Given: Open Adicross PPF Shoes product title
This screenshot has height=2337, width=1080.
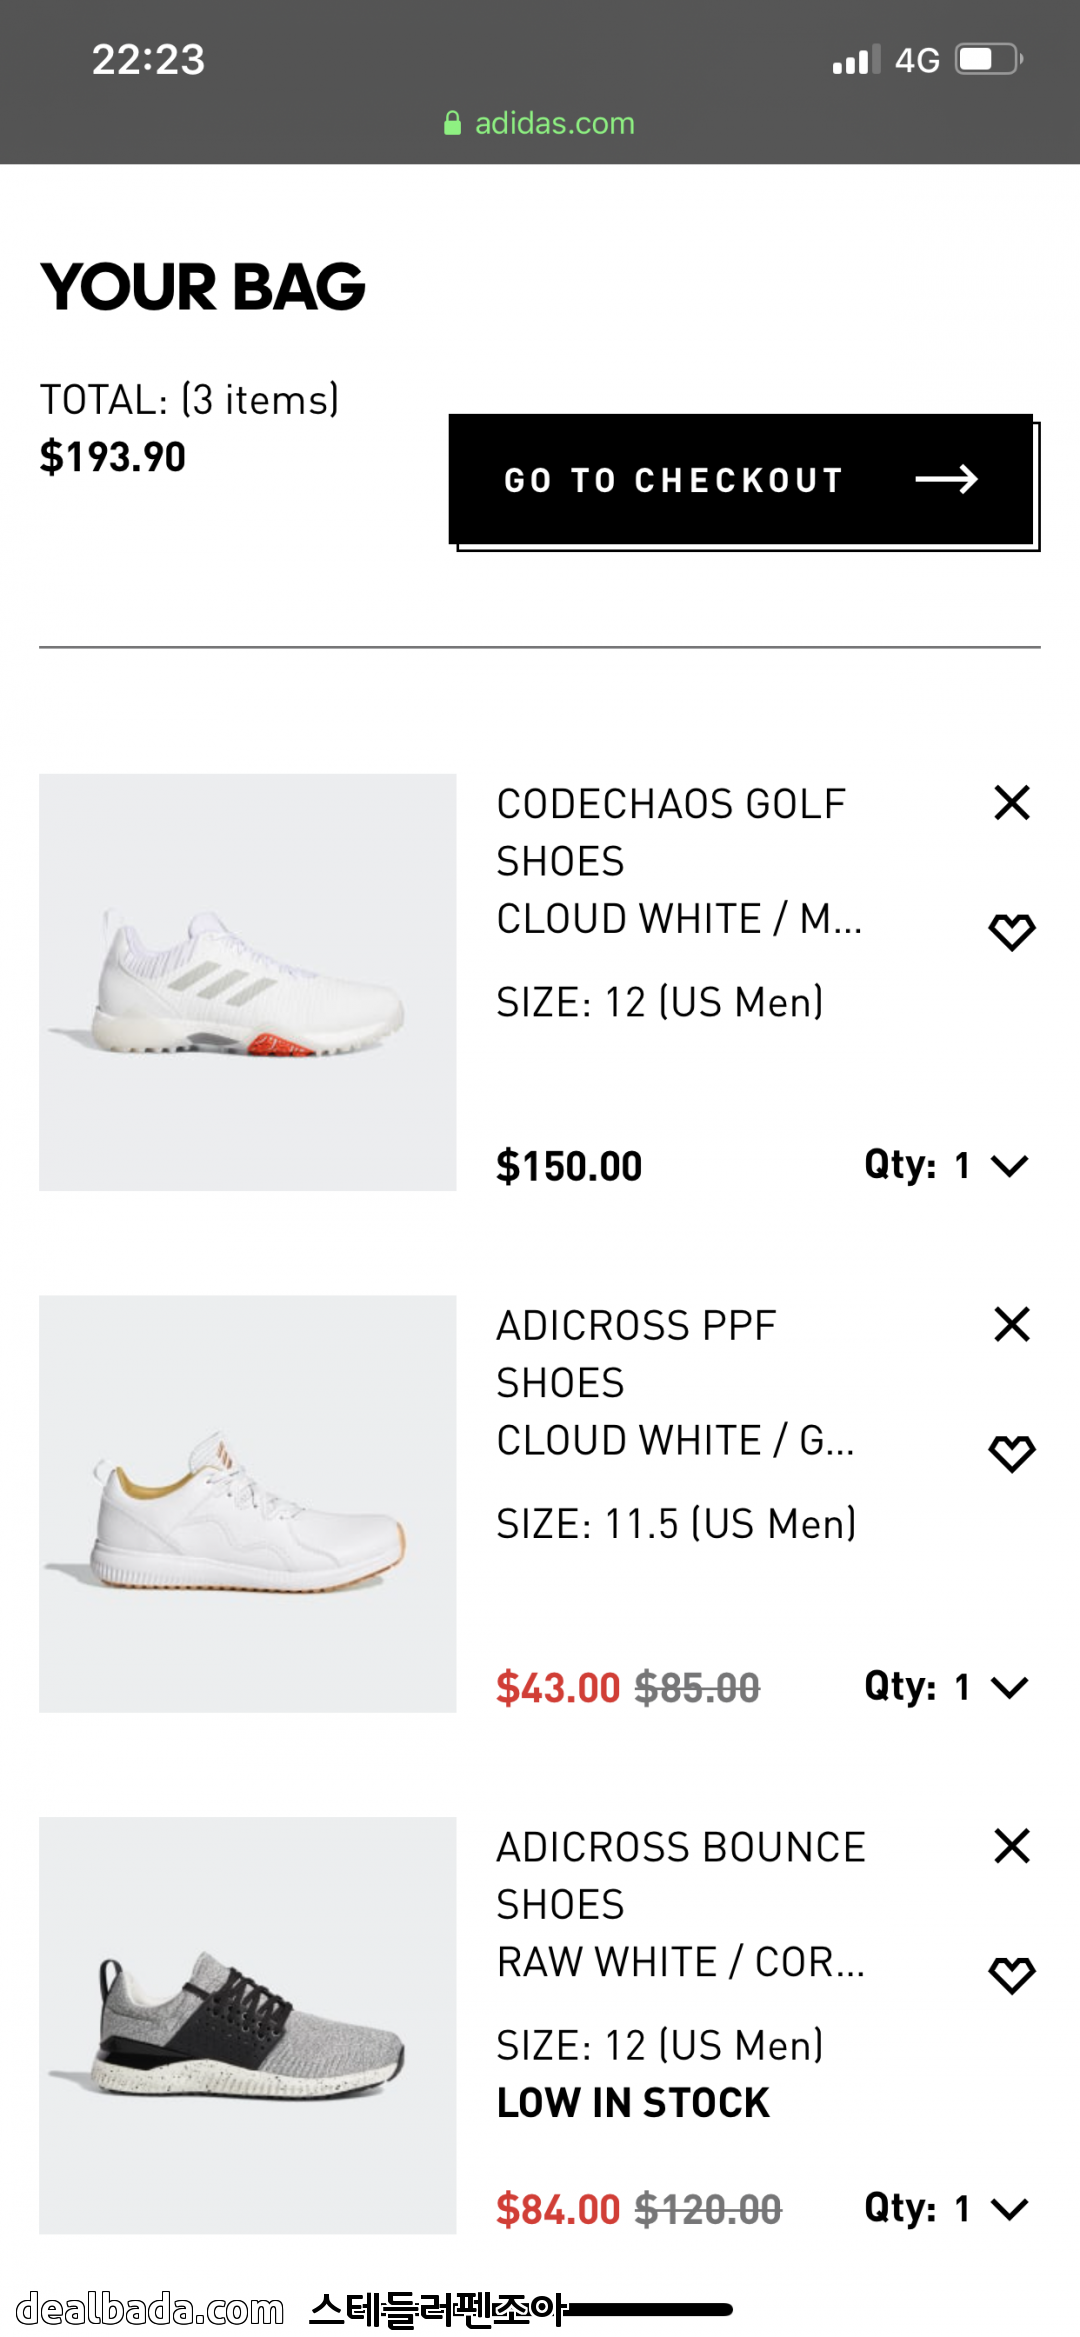Looking at the screenshot, I should tap(636, 1354).
